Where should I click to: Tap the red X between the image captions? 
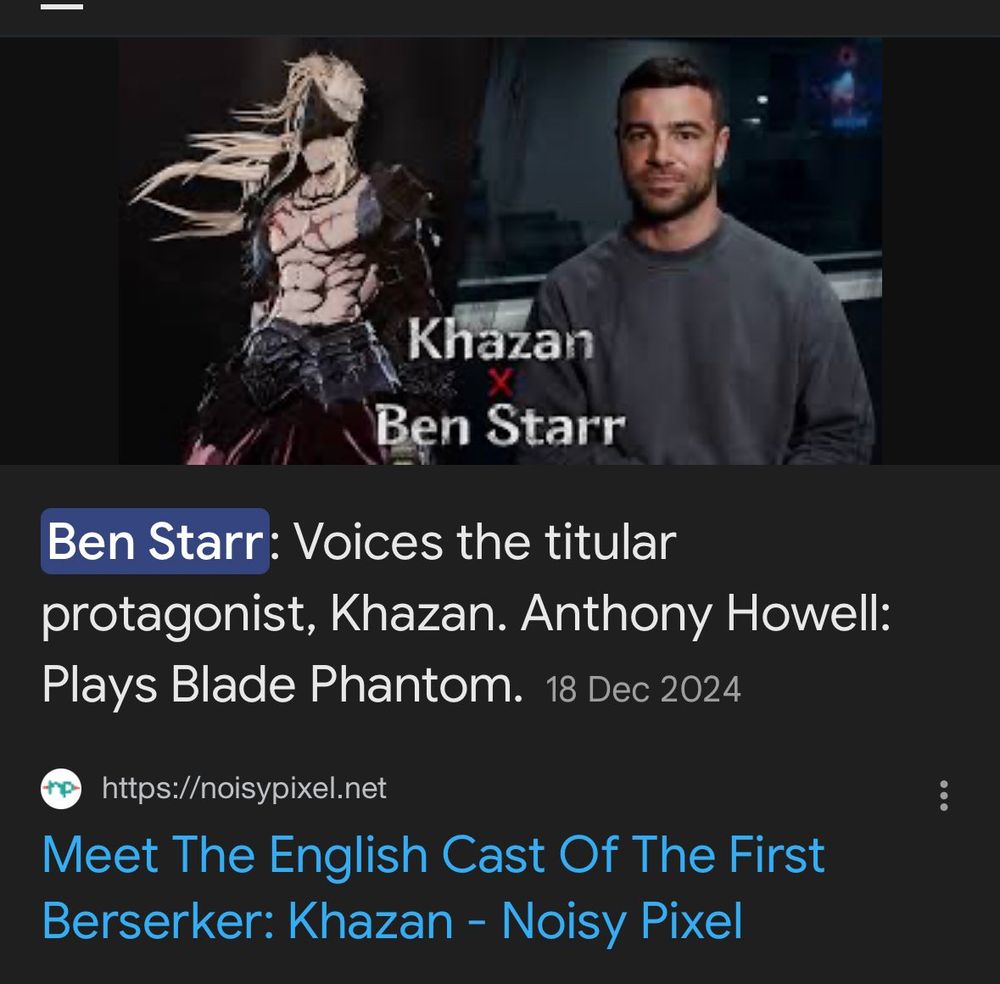500,383
